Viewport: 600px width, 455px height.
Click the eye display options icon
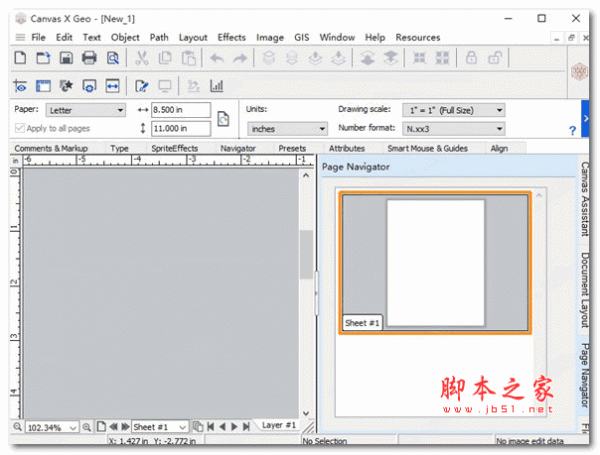tap(20, 86)
